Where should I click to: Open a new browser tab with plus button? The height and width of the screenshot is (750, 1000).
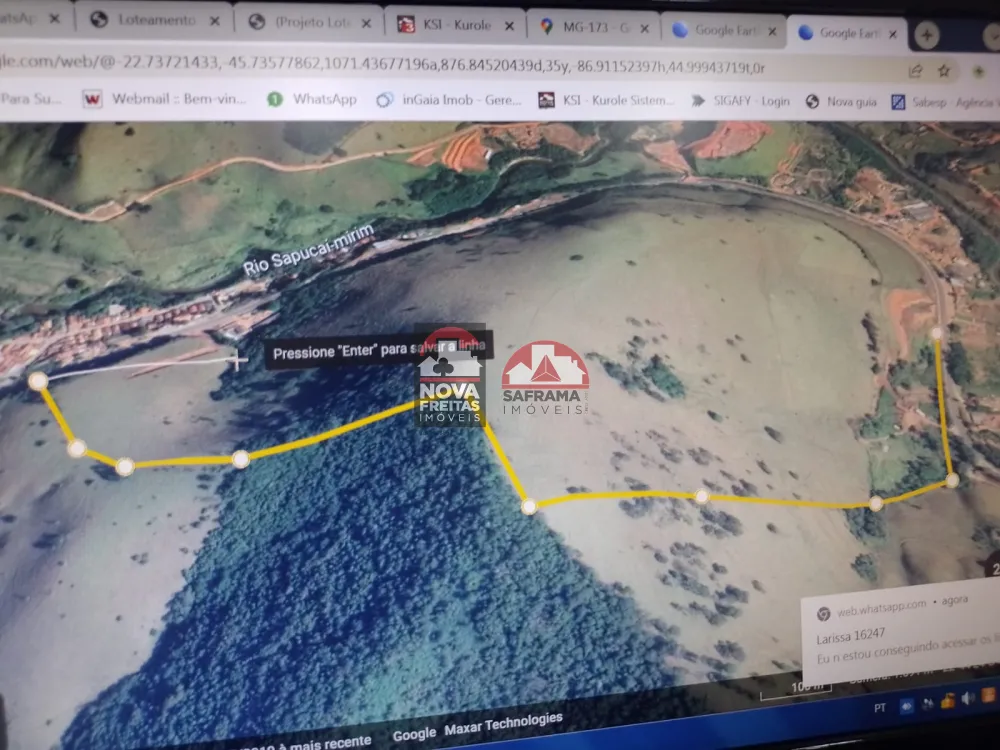(x=927, y=35)
